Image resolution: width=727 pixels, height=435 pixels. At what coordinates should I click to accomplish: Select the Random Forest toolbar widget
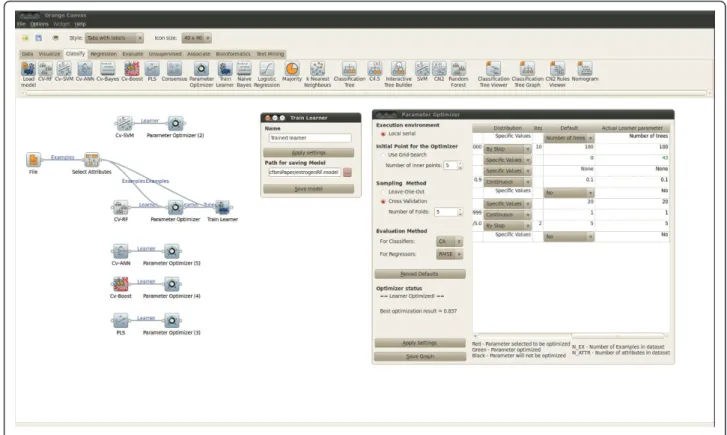click(458, 69)
